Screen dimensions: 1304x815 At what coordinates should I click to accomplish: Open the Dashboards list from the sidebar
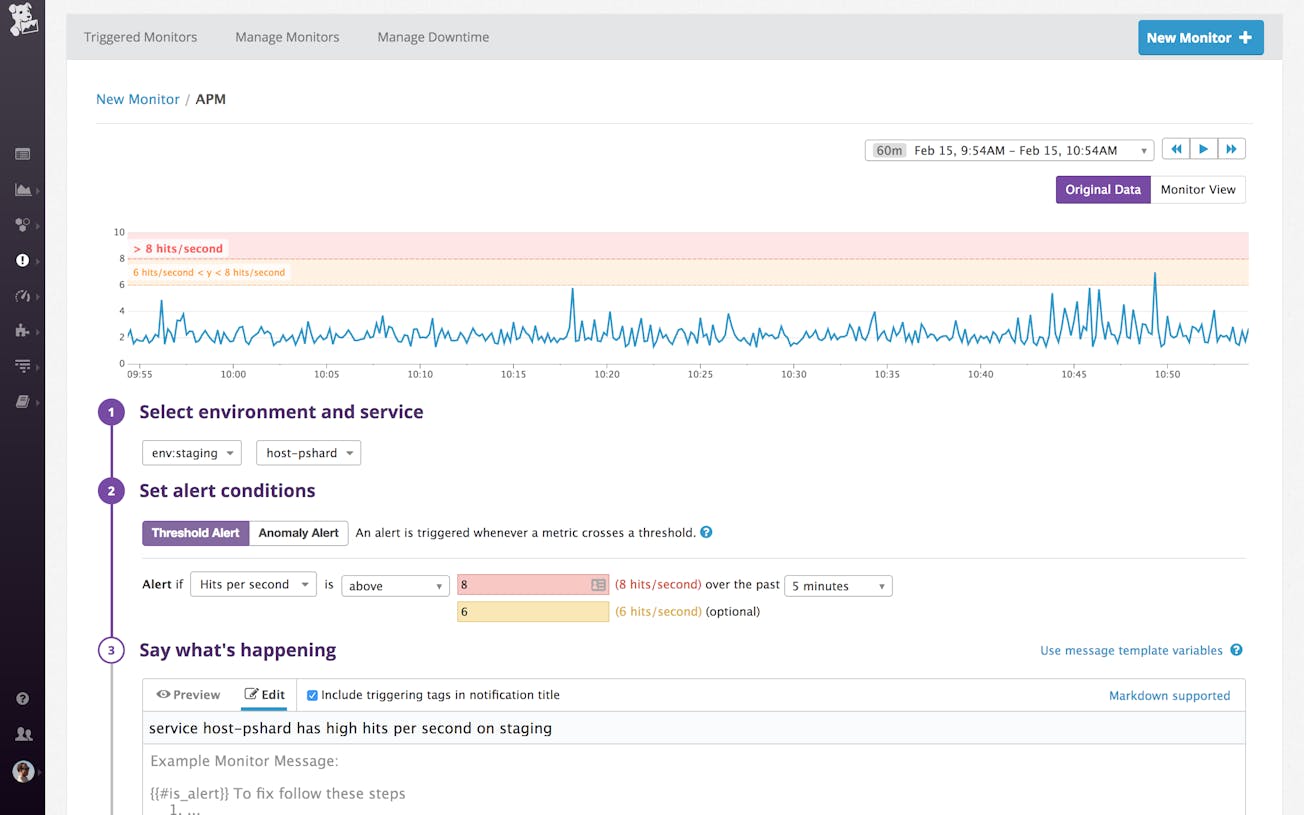(x=22, y=153)
